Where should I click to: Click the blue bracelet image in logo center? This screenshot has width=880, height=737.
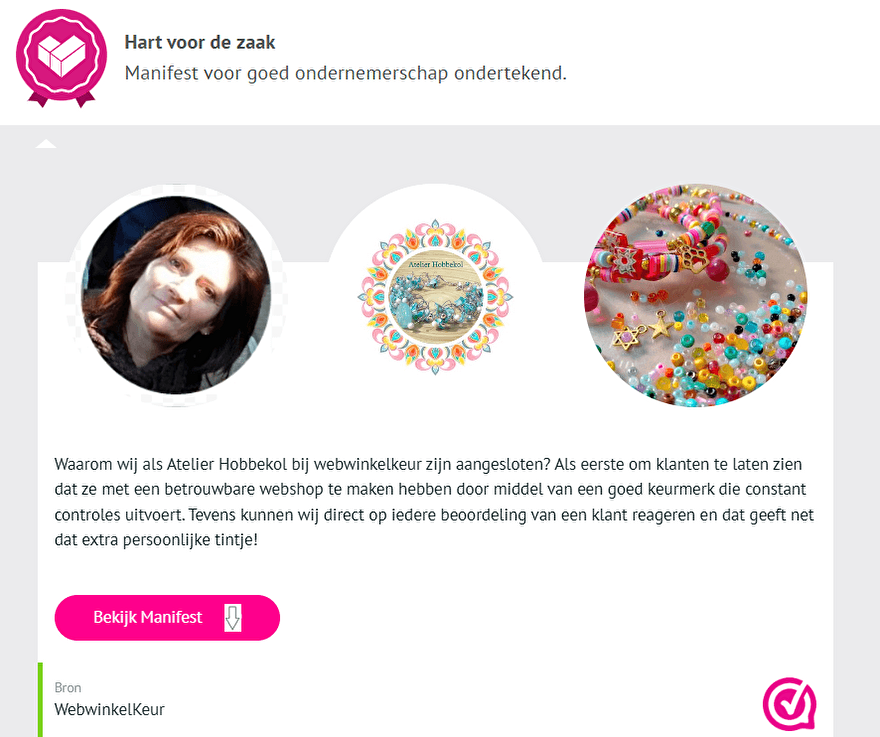pyautogui.click(x=436, y=297)
